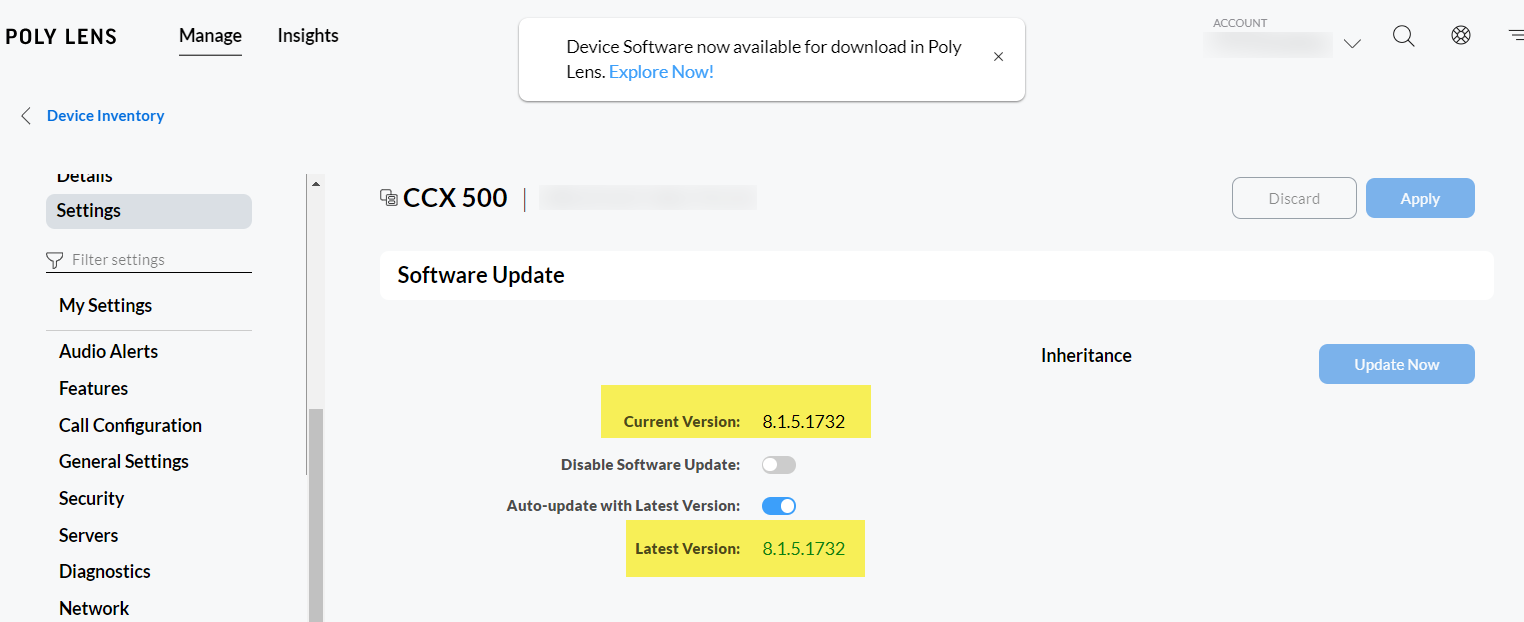Copy the device name using the icon beside CCX 500
Screen dimensions: 1524x622
pyautogui.click(x=389, y=196)
